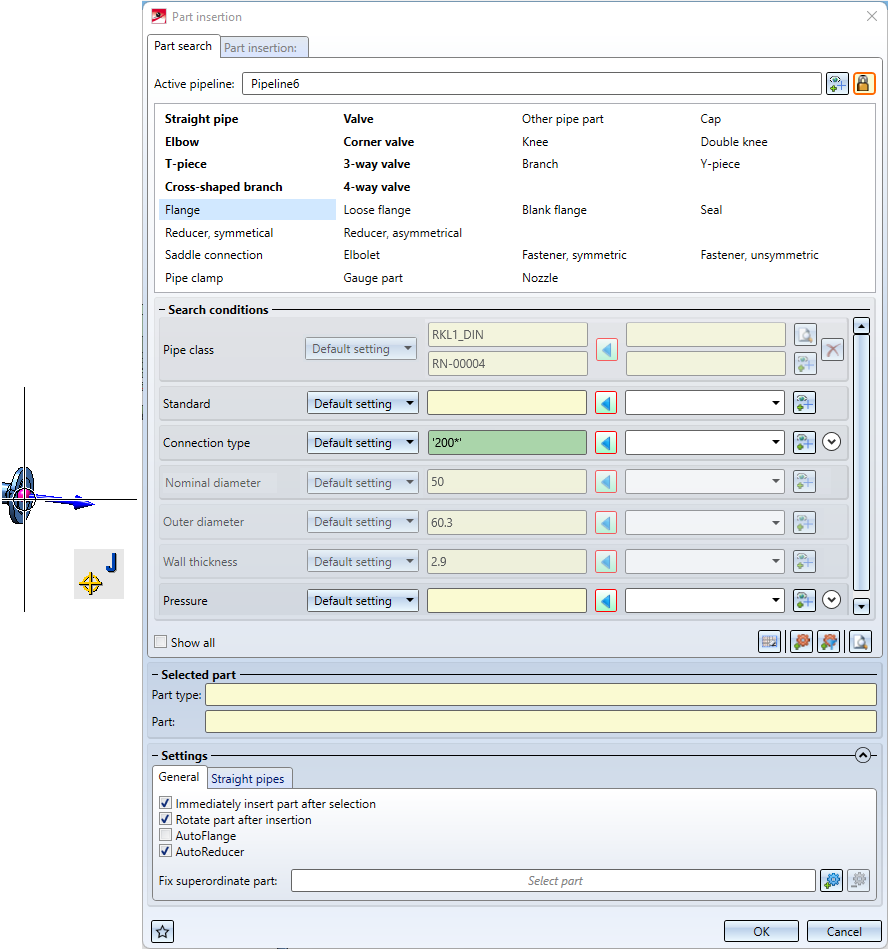The image size is (888, 949).
Task: Click the pick icon next to Active pipeline field
Action: 837,84
